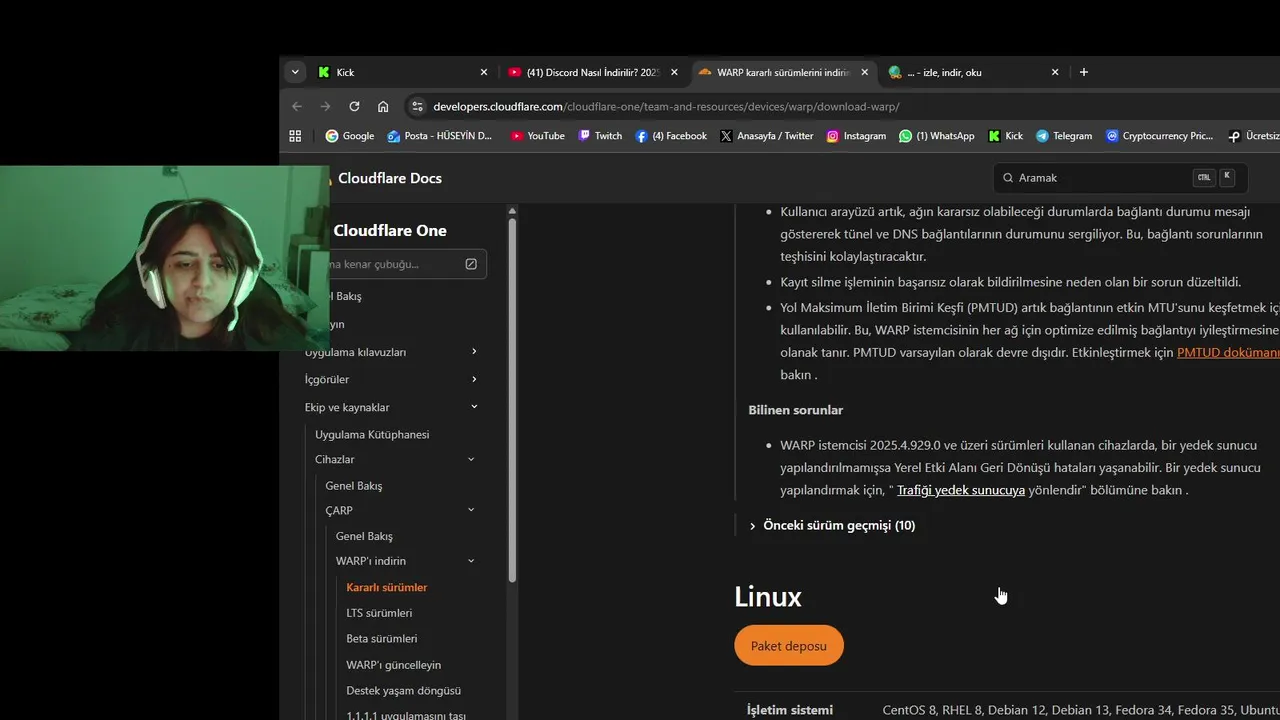
Task: Open WARP'ı güncelleyin in sidebar
Action: click(x=393, y=665)
